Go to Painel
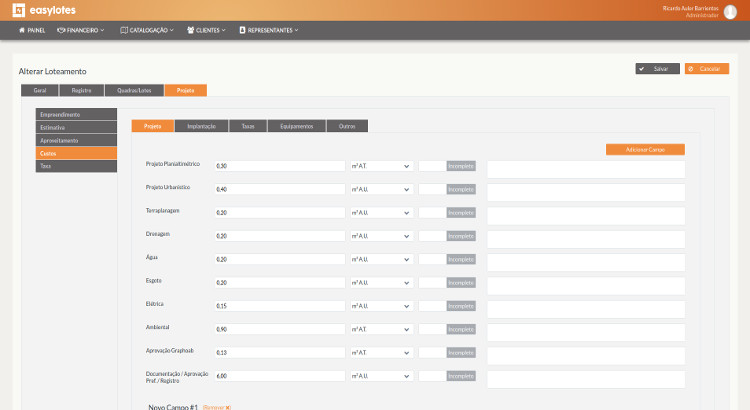The width and height of the screenshot is (750, 410). 32,30
